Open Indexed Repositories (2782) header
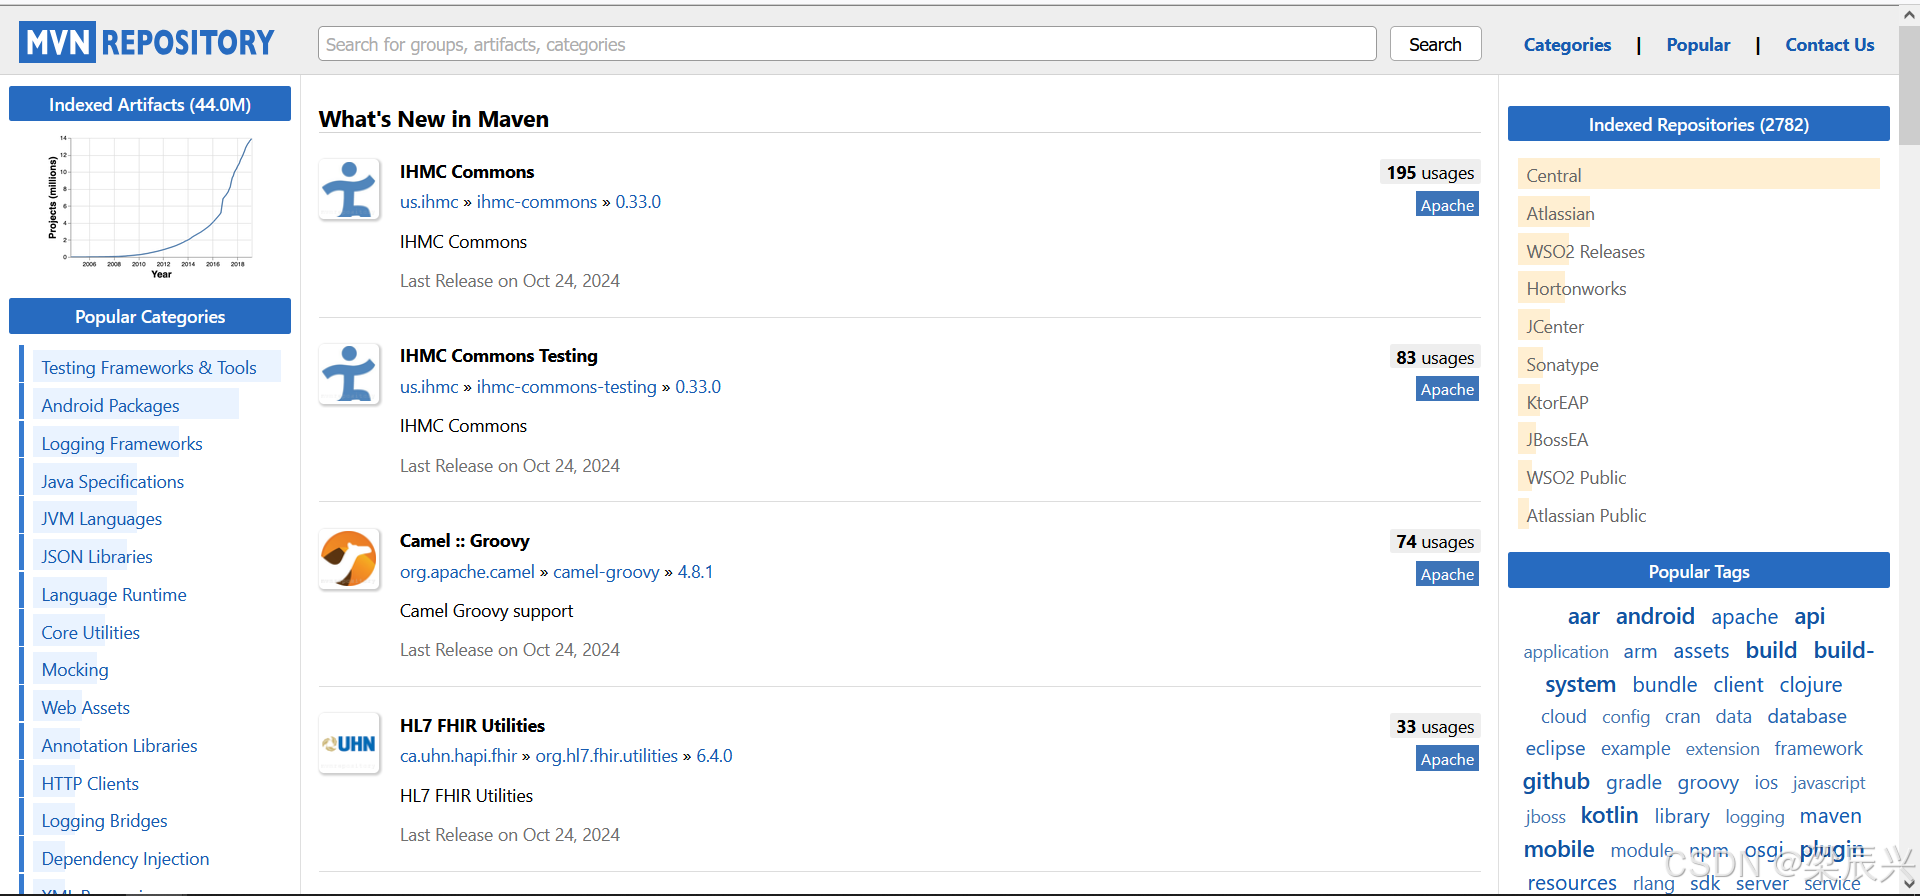 [1698, 124]
